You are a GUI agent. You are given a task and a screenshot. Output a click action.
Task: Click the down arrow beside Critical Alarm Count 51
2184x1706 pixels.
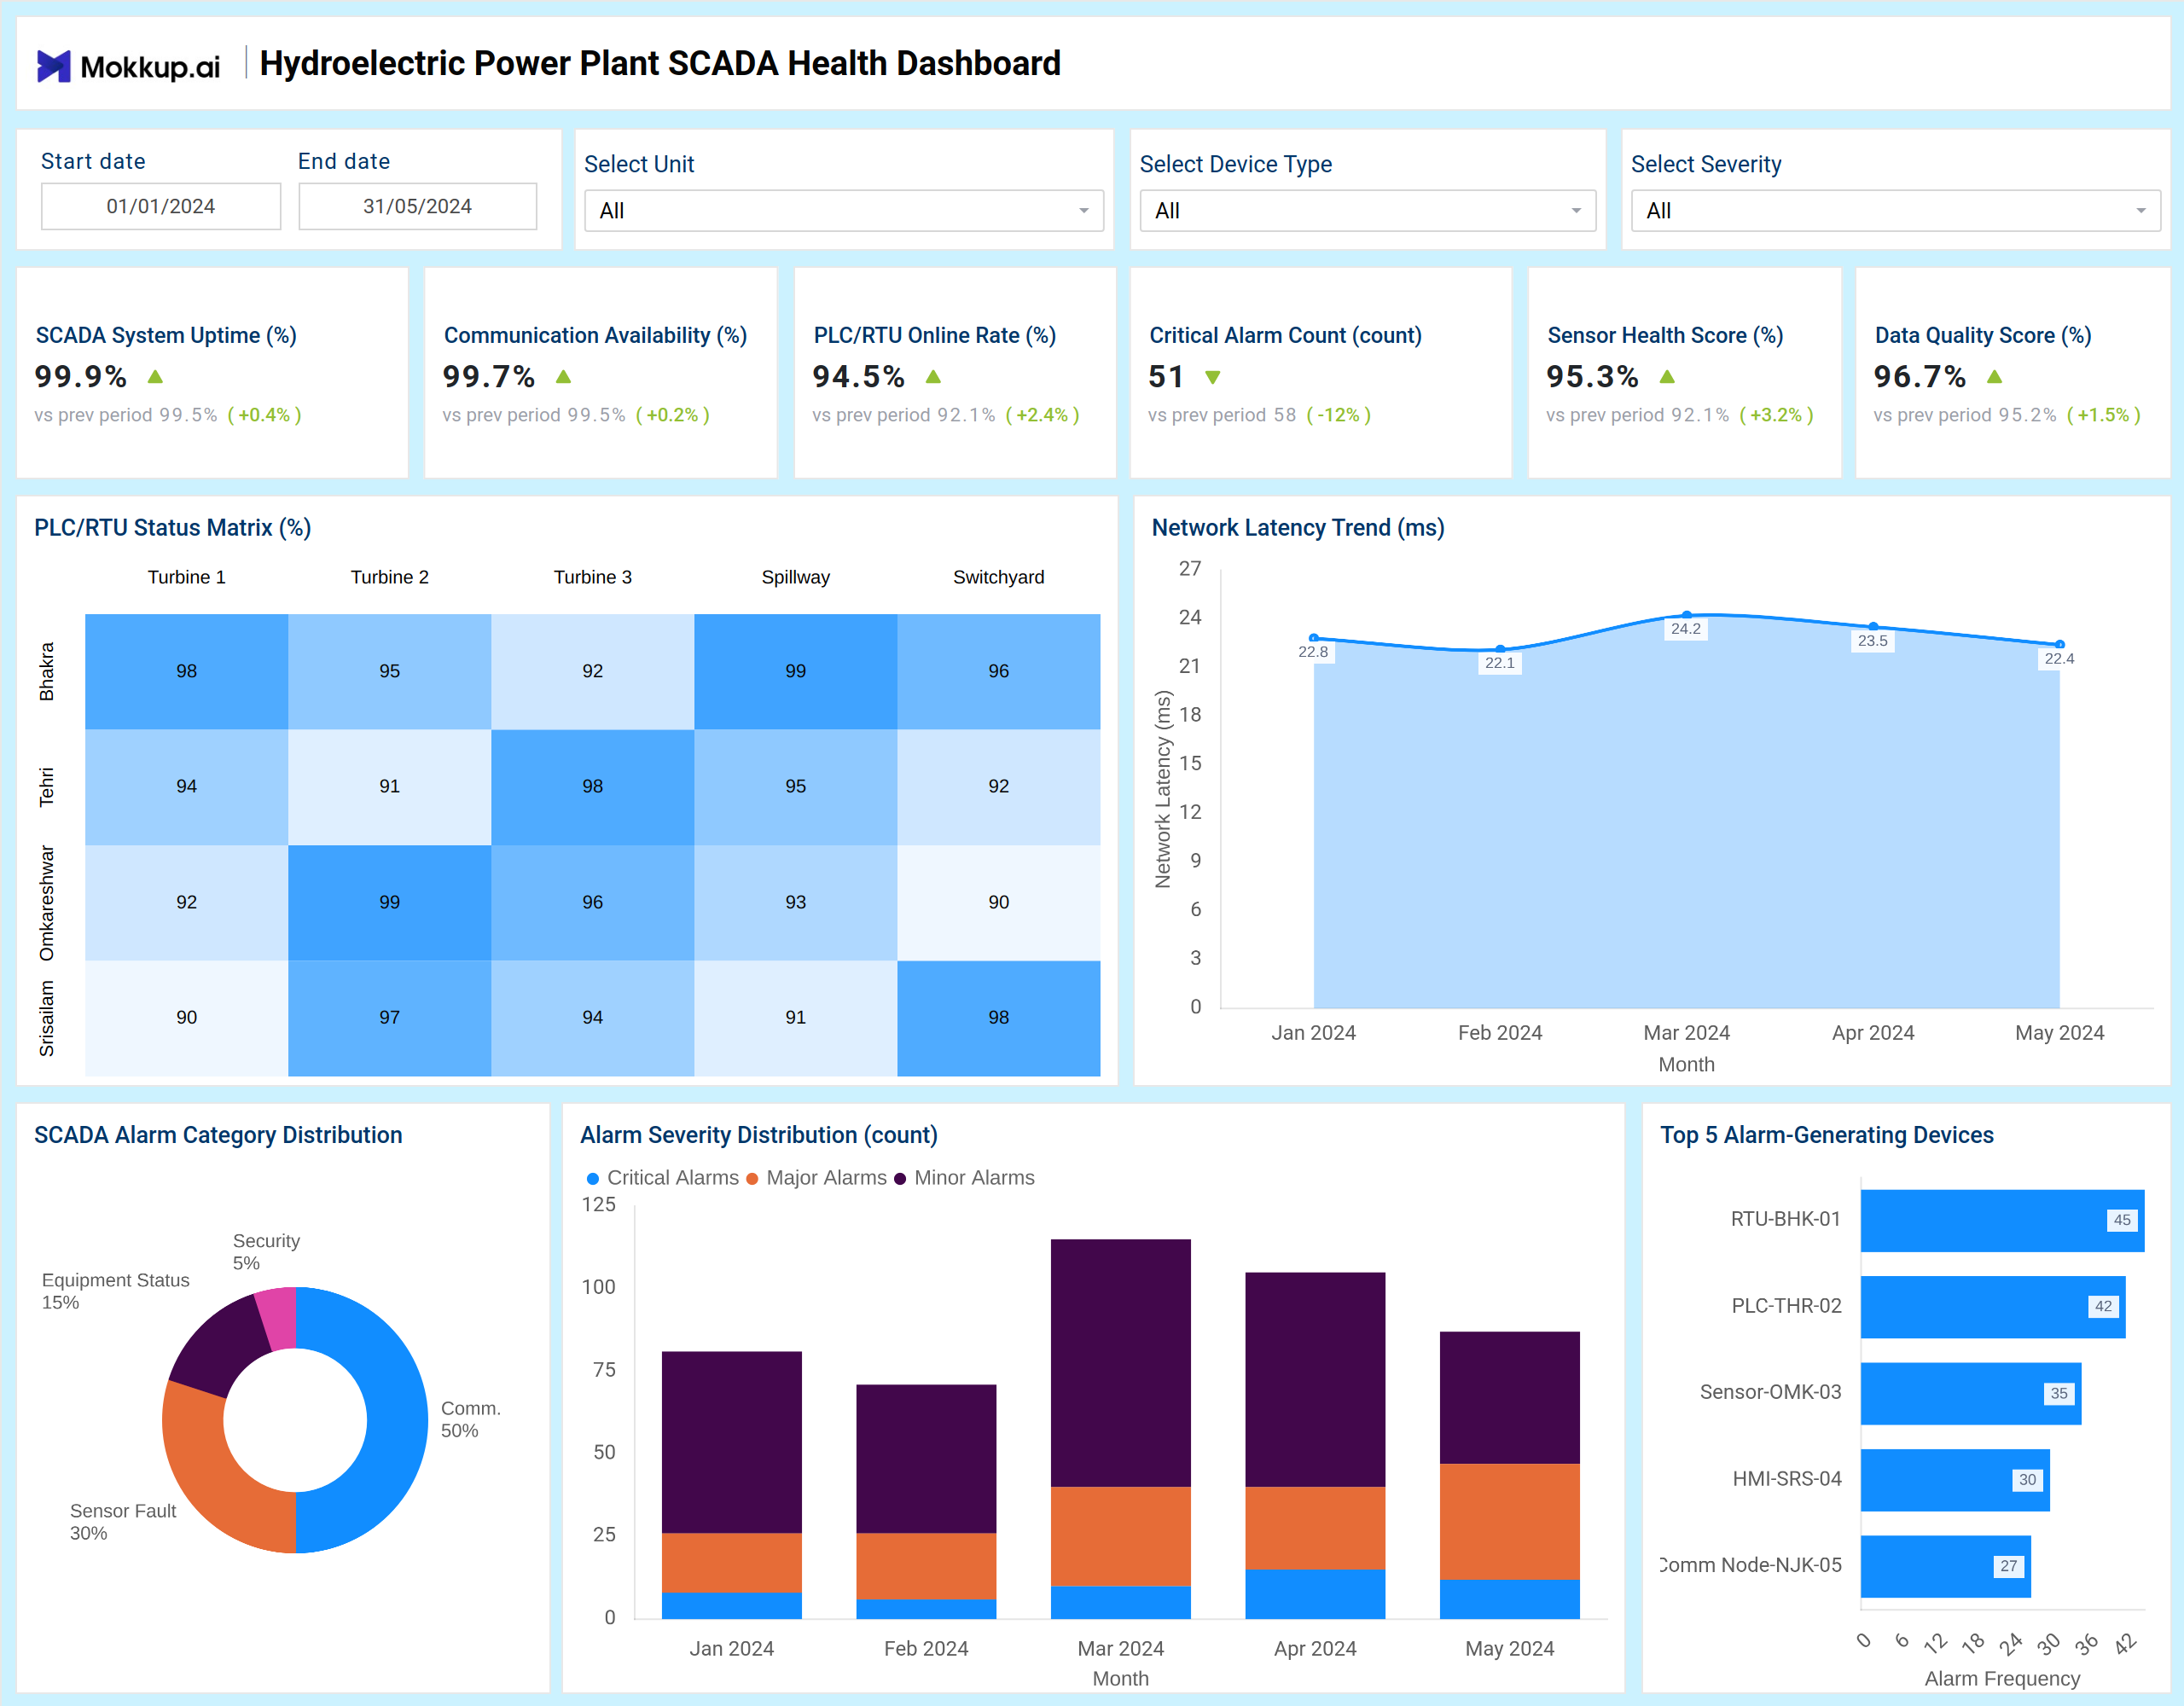tap(1213, 377)
